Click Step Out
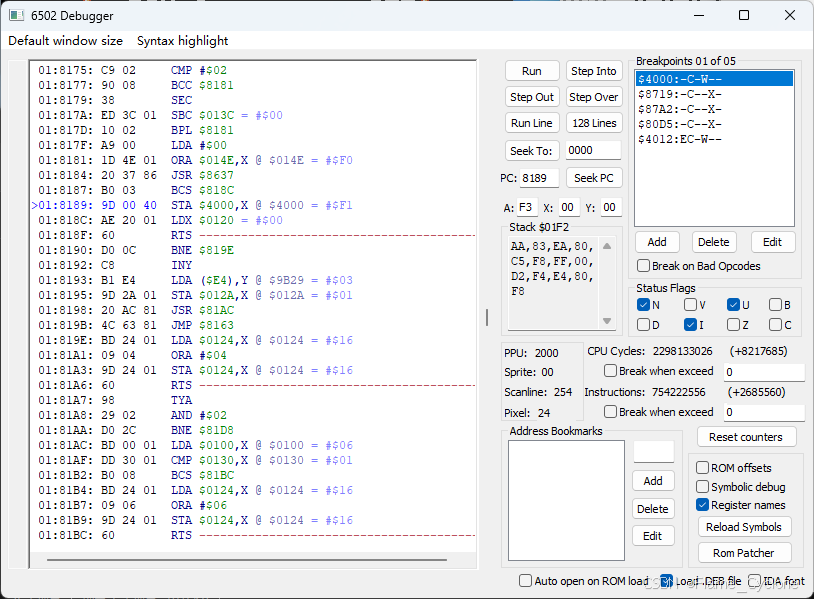Viewport: 814px width, 599px height. 532,97
